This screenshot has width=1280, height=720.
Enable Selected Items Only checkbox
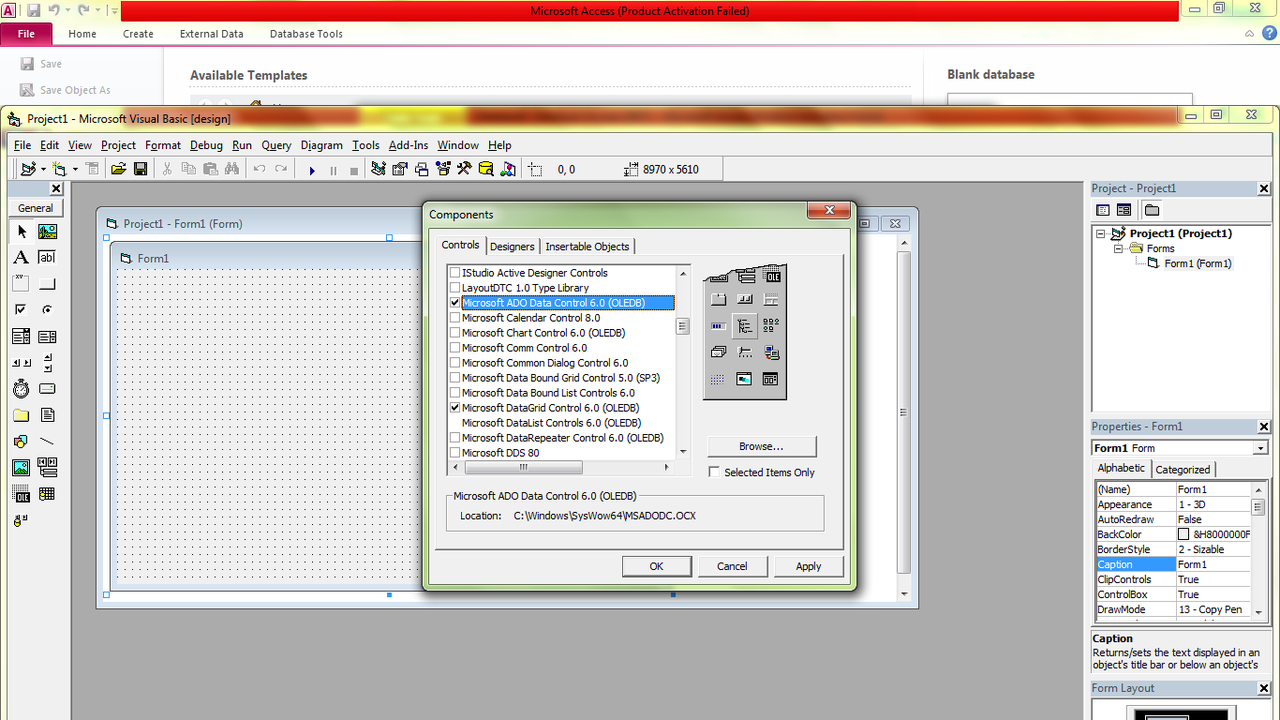click(714, 472)
